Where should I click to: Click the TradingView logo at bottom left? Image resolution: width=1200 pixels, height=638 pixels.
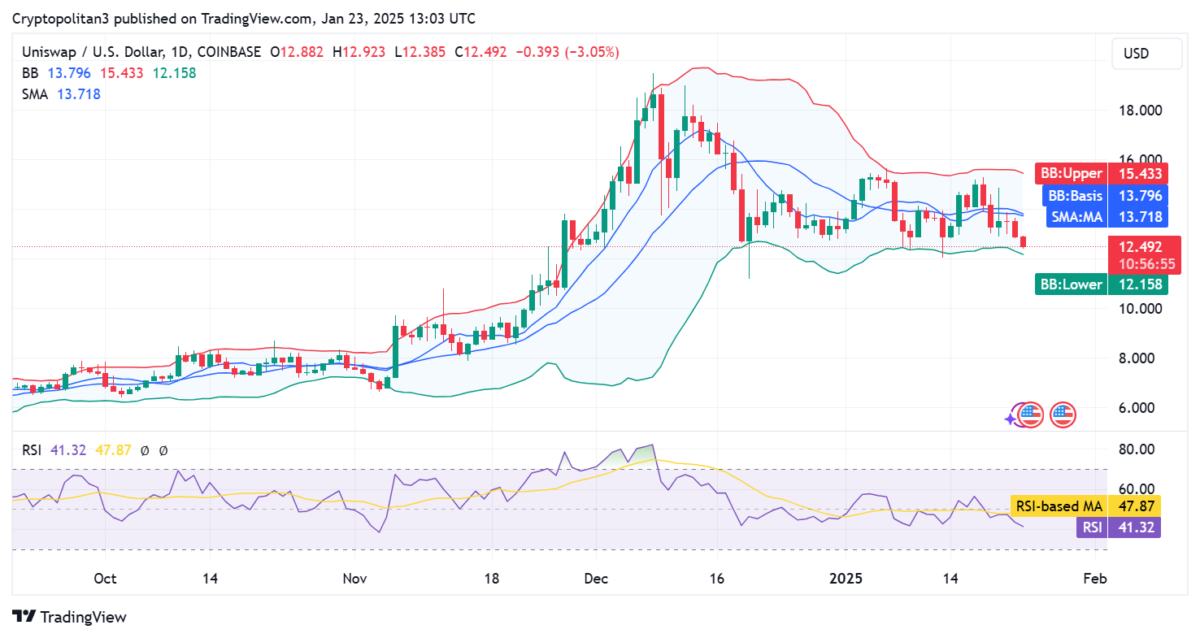coord(69,617)
